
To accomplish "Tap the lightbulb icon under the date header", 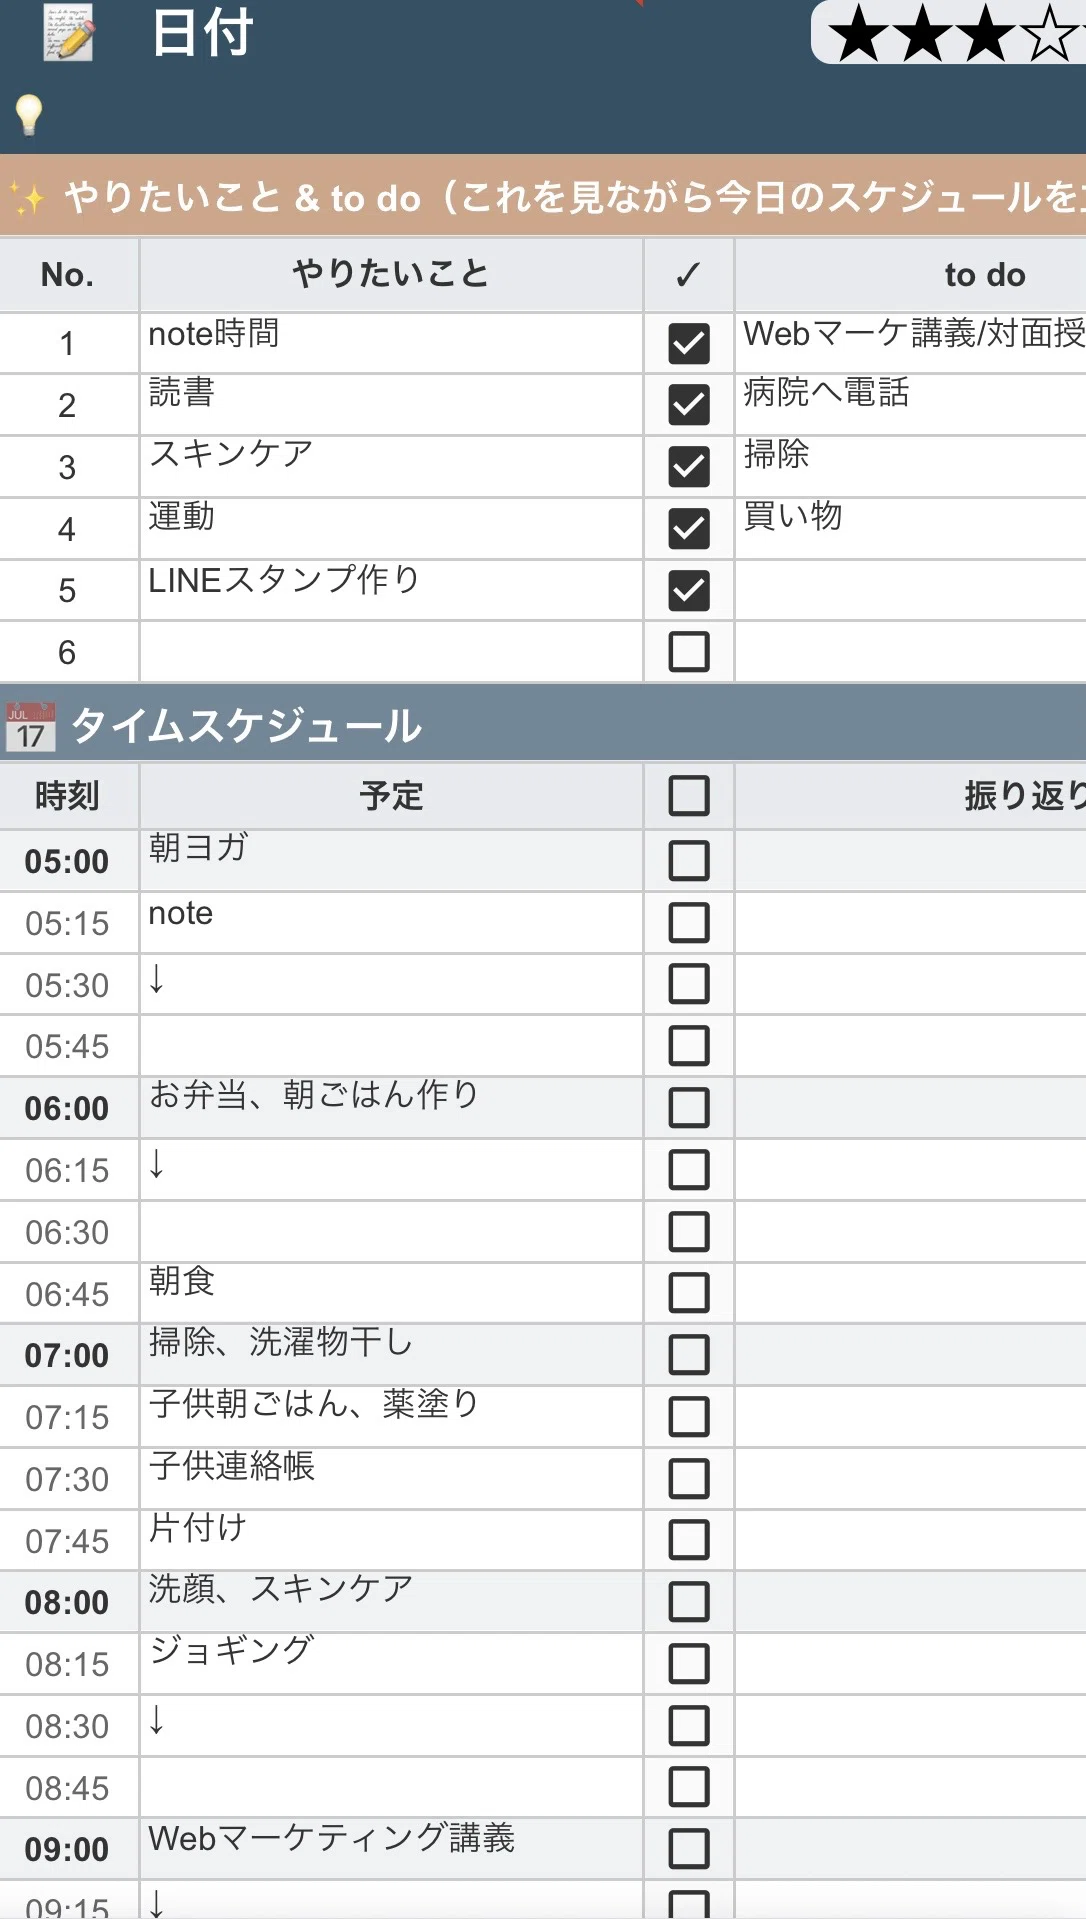I will pos(29,114).
